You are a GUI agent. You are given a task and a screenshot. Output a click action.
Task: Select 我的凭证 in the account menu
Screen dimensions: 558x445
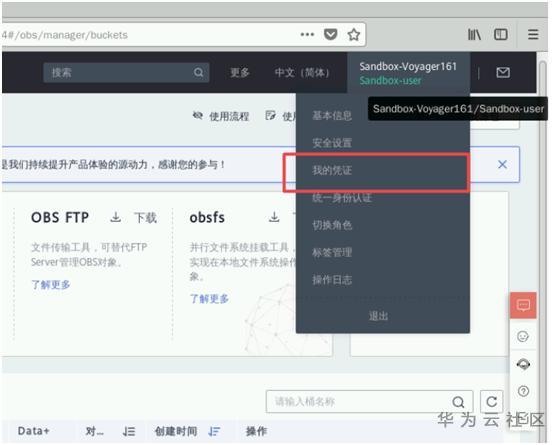[x=332, y=170]
